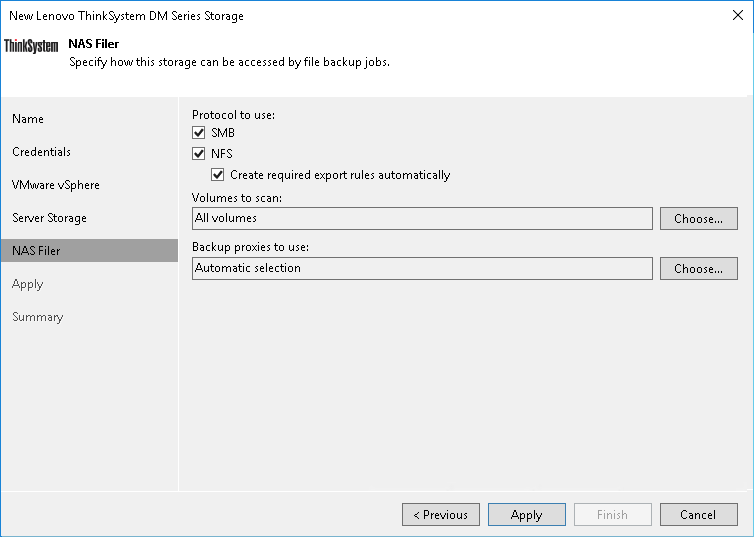Click the All volumes field
This screenshot has width=754, height=537.
click(x=421, y=218)
